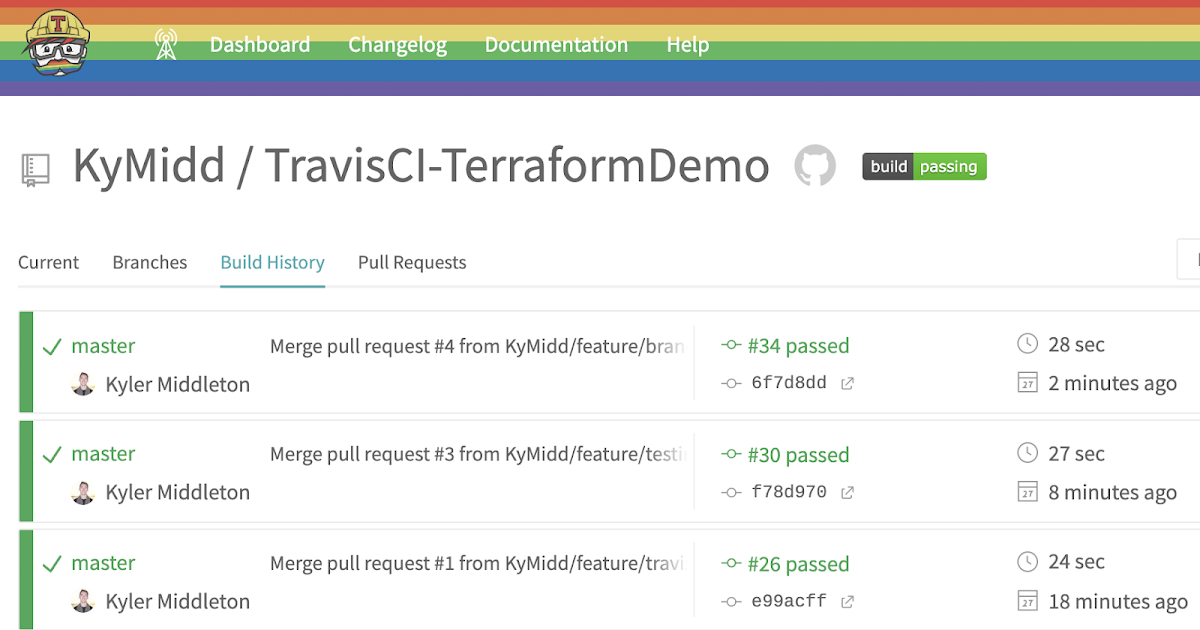Open the f78d970 commit link
Image resolution: width=1200 pixels, height=630 pixels.
[x=789, y=491]
